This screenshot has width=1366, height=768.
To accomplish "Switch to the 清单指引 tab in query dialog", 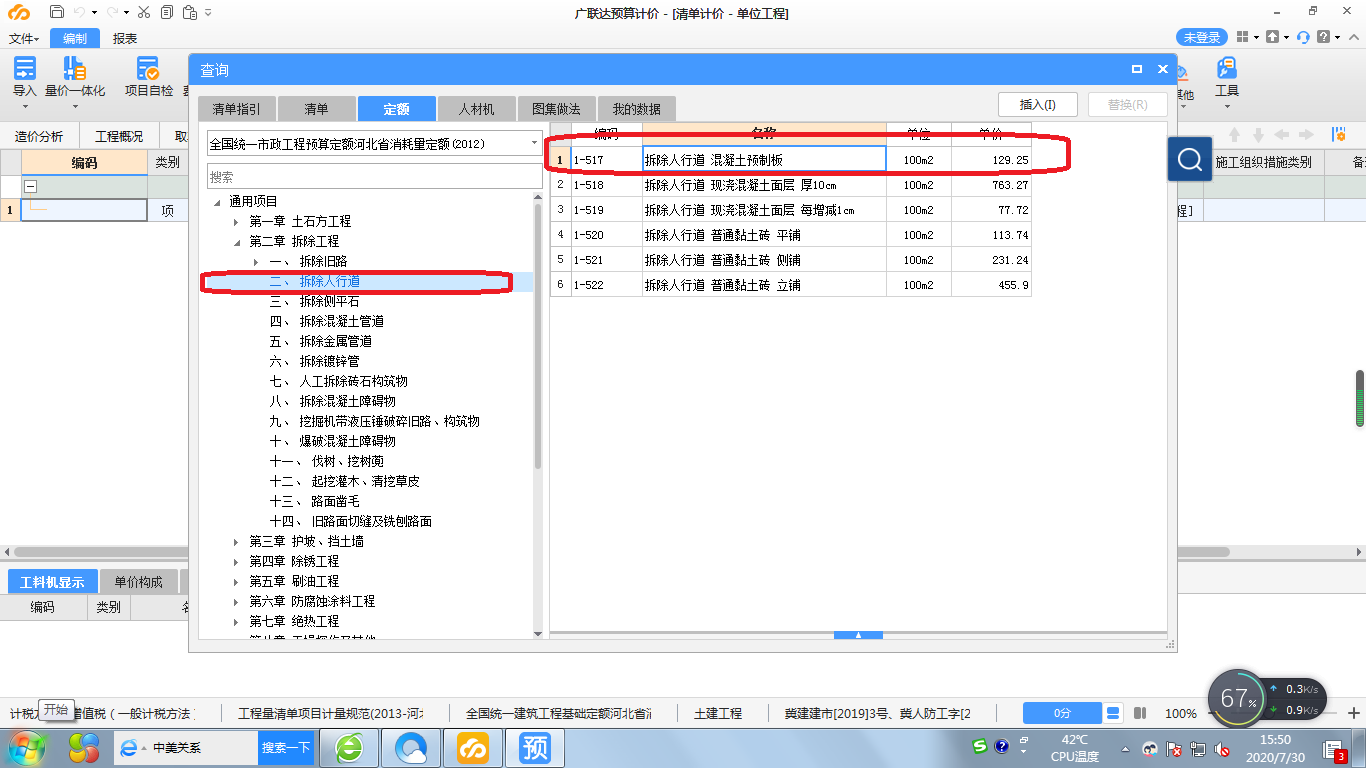I will (x=236, y=109).
